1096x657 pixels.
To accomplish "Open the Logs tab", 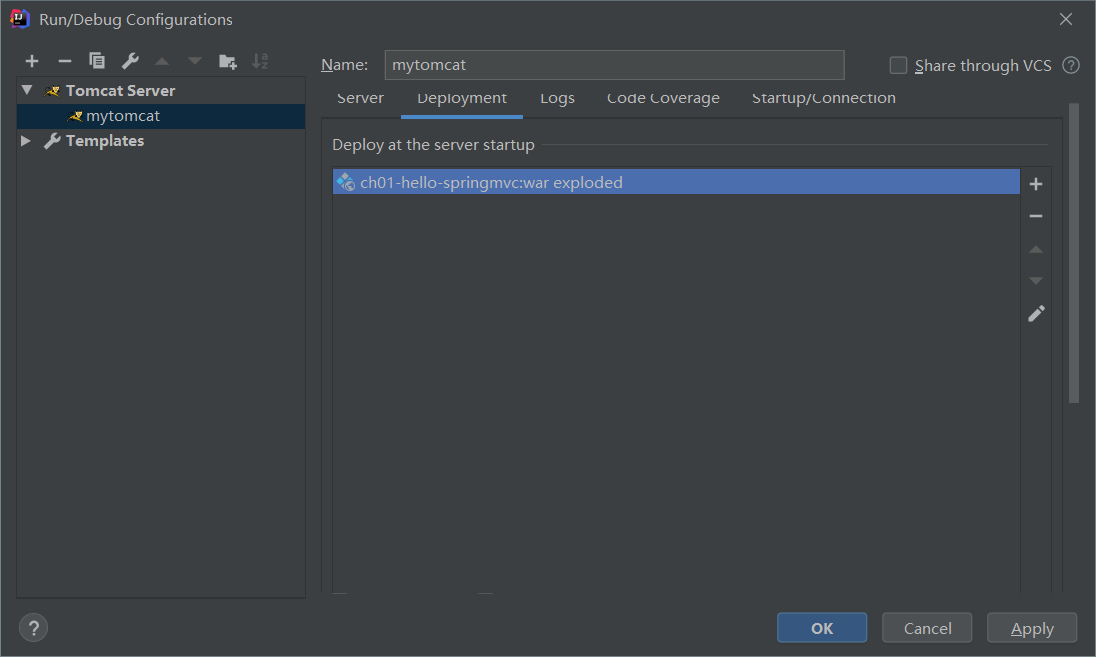I will coord(557,99).
